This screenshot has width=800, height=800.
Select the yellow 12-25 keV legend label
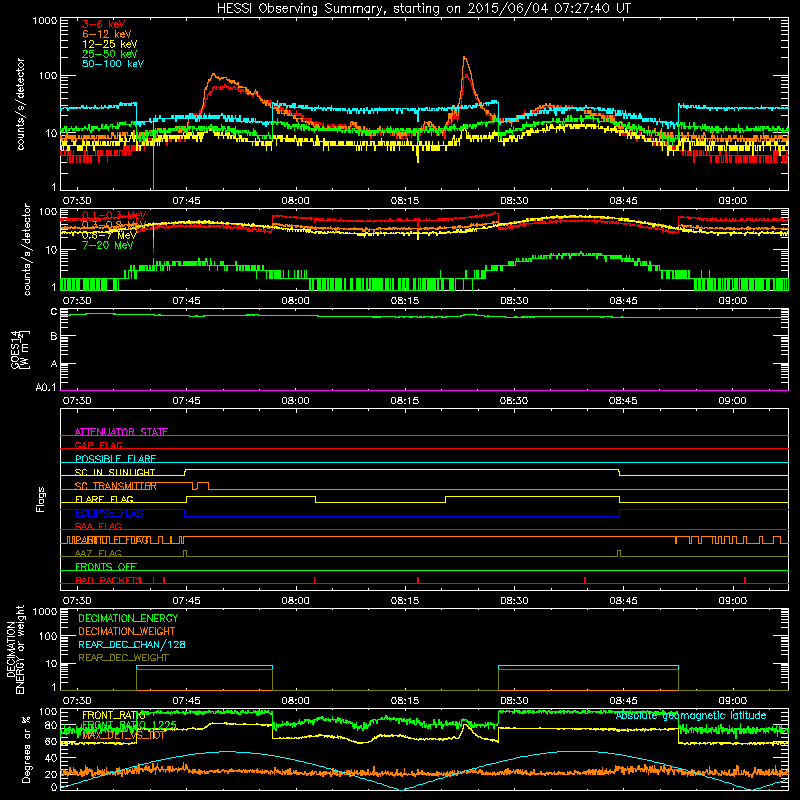110,44
